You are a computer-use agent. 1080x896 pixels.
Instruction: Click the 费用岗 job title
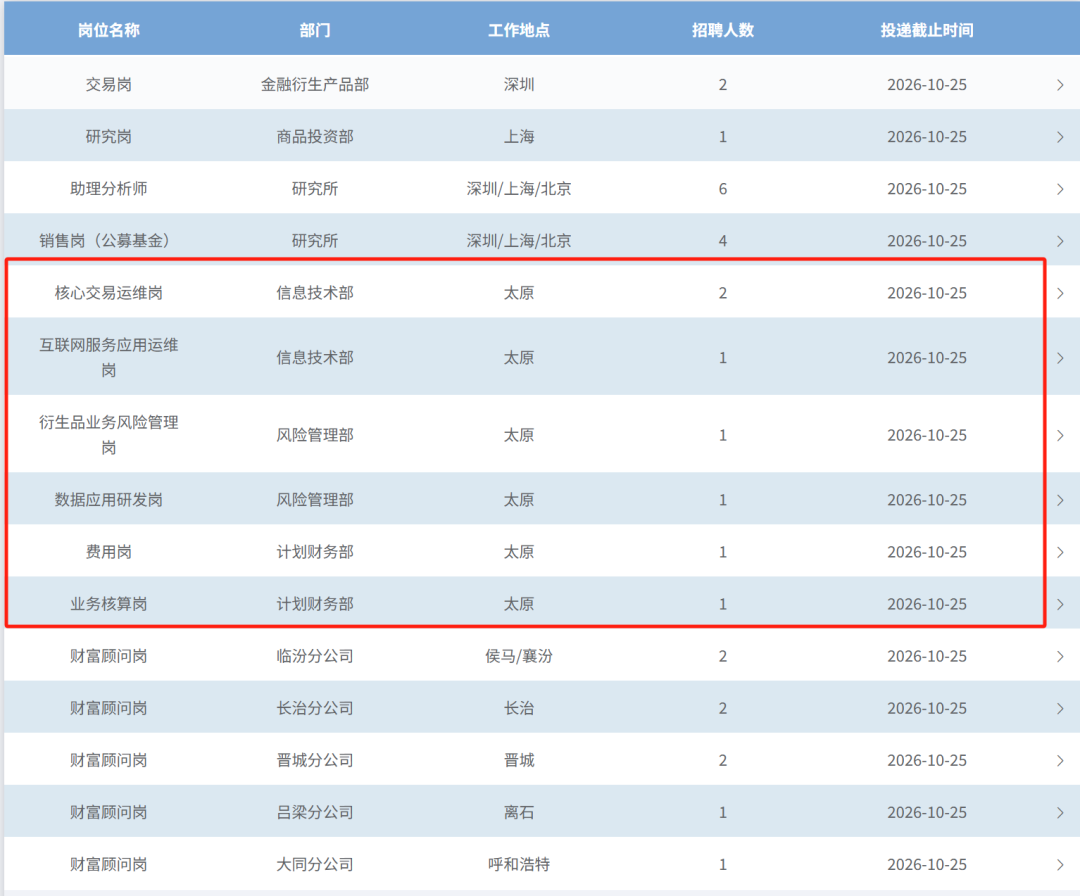pyautogui.click(x=109, y=552)
